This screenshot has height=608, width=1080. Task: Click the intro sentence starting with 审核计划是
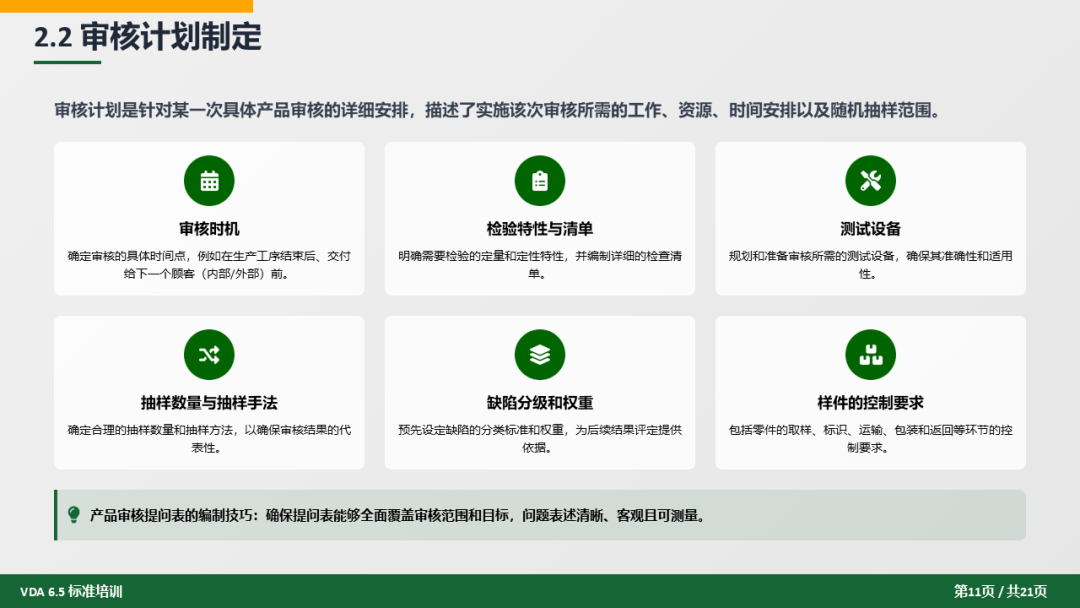click(x=498, y=111)
